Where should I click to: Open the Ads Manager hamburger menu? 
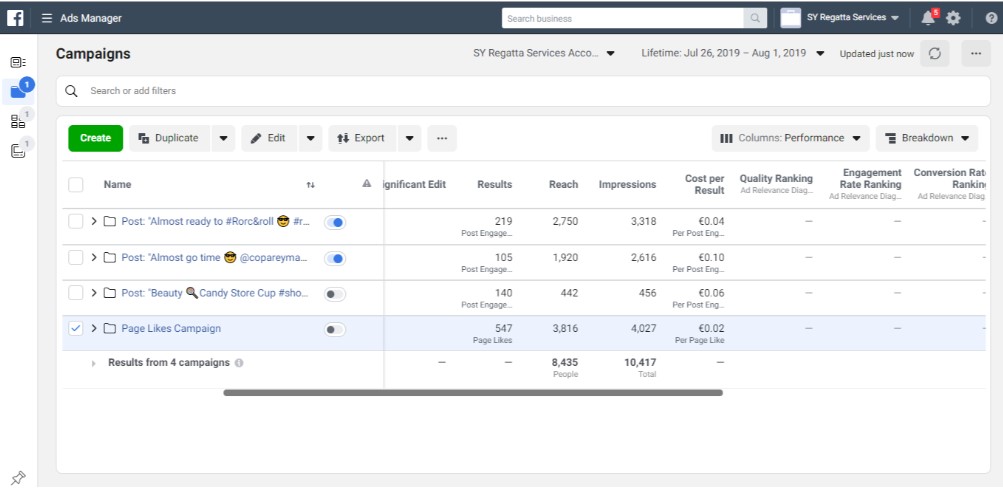47,18
